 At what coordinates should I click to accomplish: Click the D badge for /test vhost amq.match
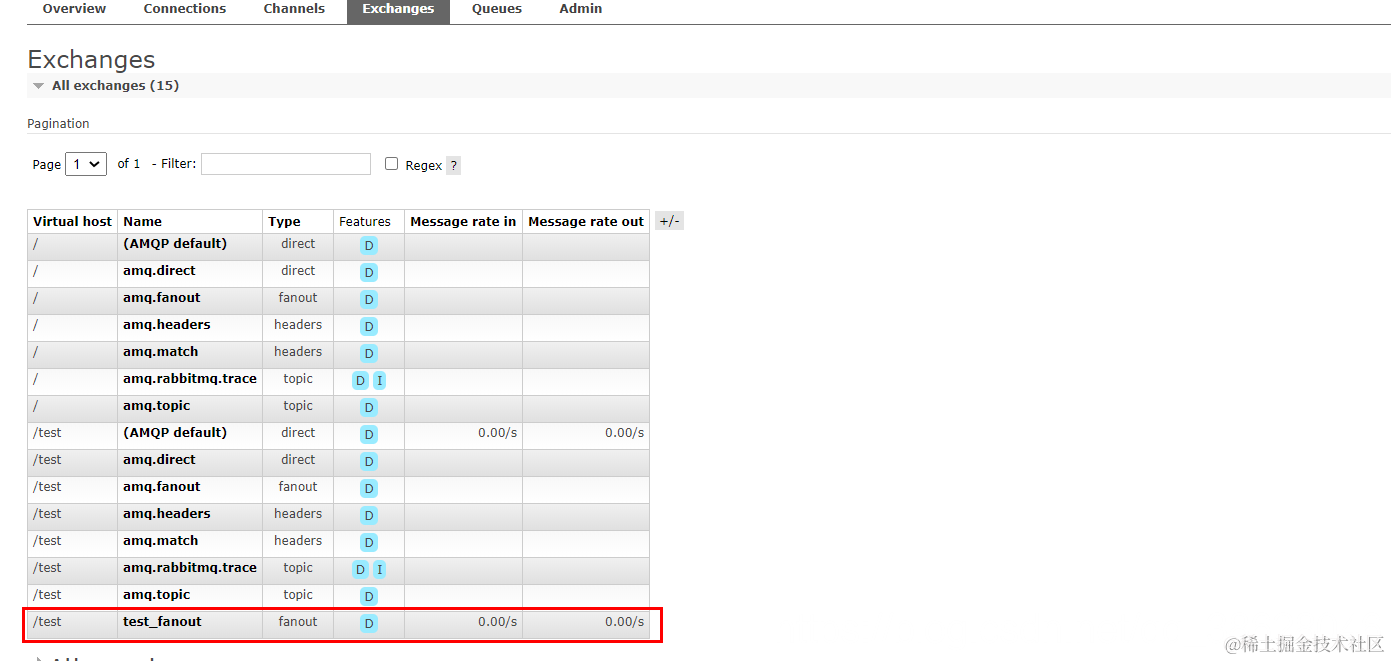click(369, 543)
